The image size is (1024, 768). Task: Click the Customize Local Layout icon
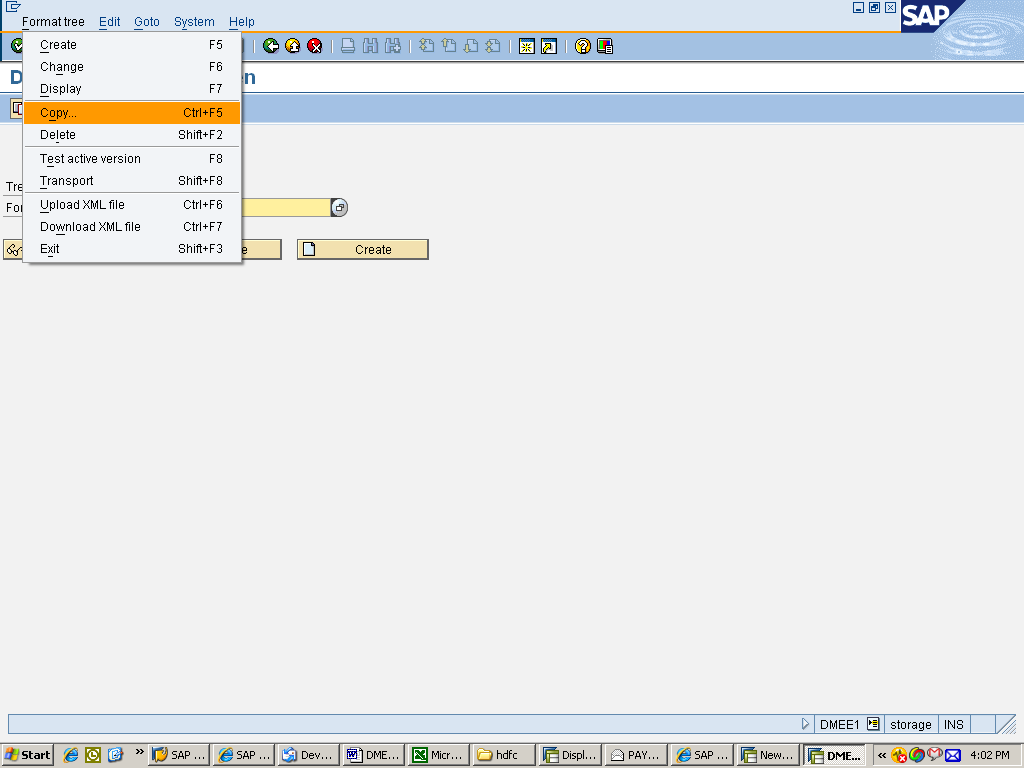pos(604,45)
